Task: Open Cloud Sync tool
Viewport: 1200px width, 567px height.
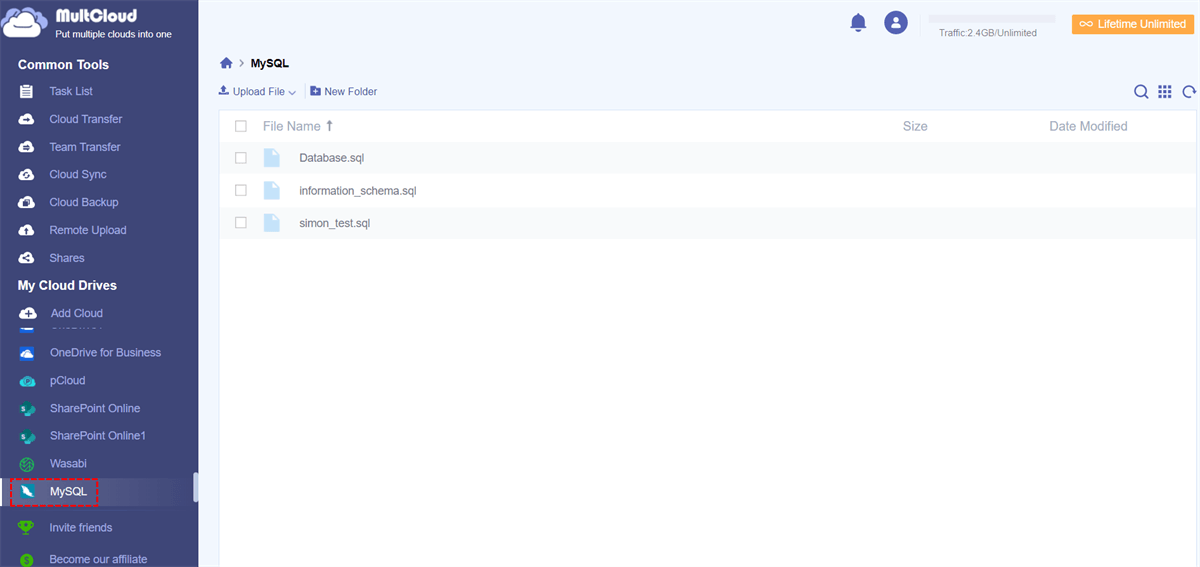Action: (78, 174)
